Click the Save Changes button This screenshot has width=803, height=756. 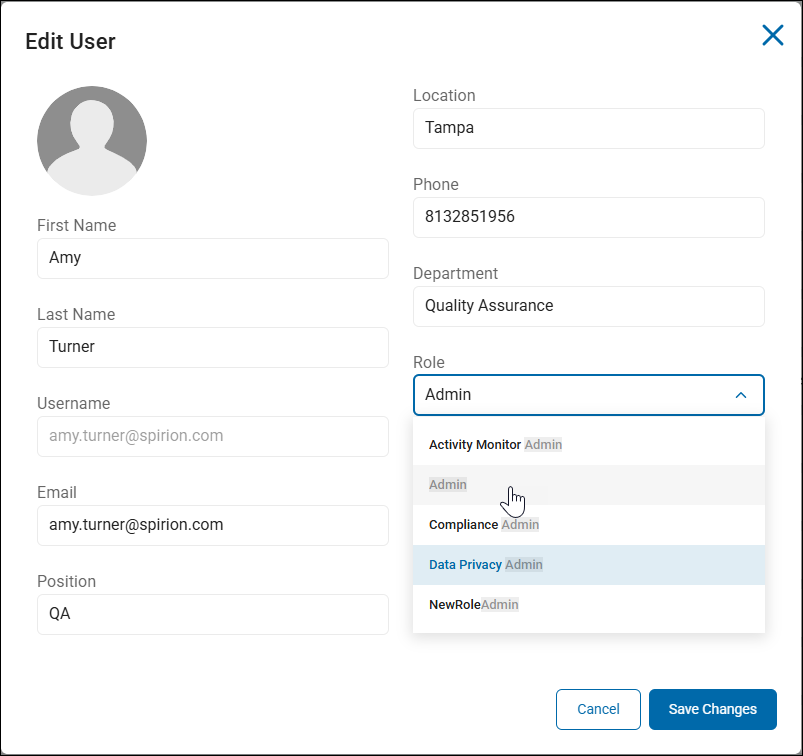712,709
